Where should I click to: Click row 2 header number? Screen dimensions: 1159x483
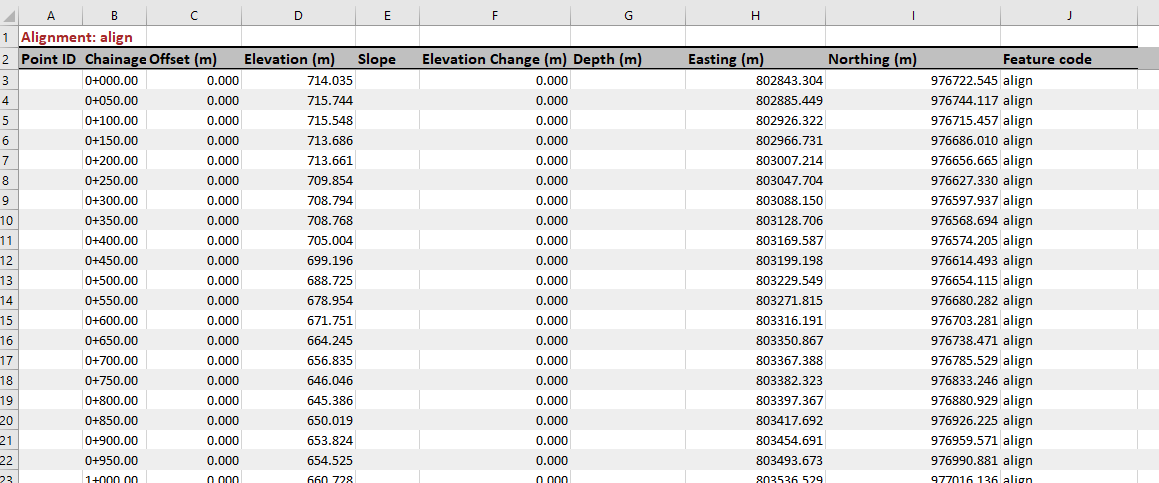point(8,59)
